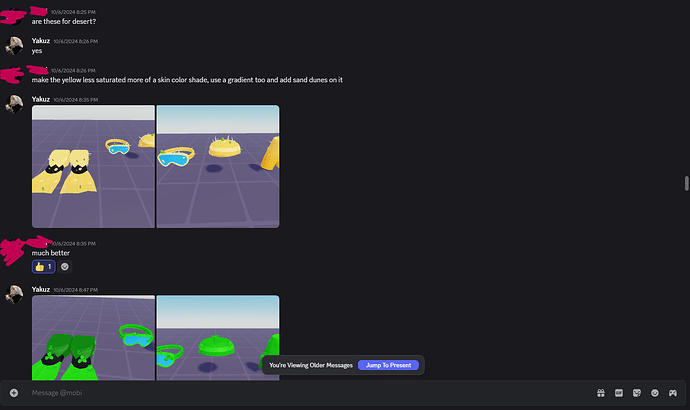
Task: Click Yakuz avatar on the 8:47 PM message
Action: pos(14,294)
